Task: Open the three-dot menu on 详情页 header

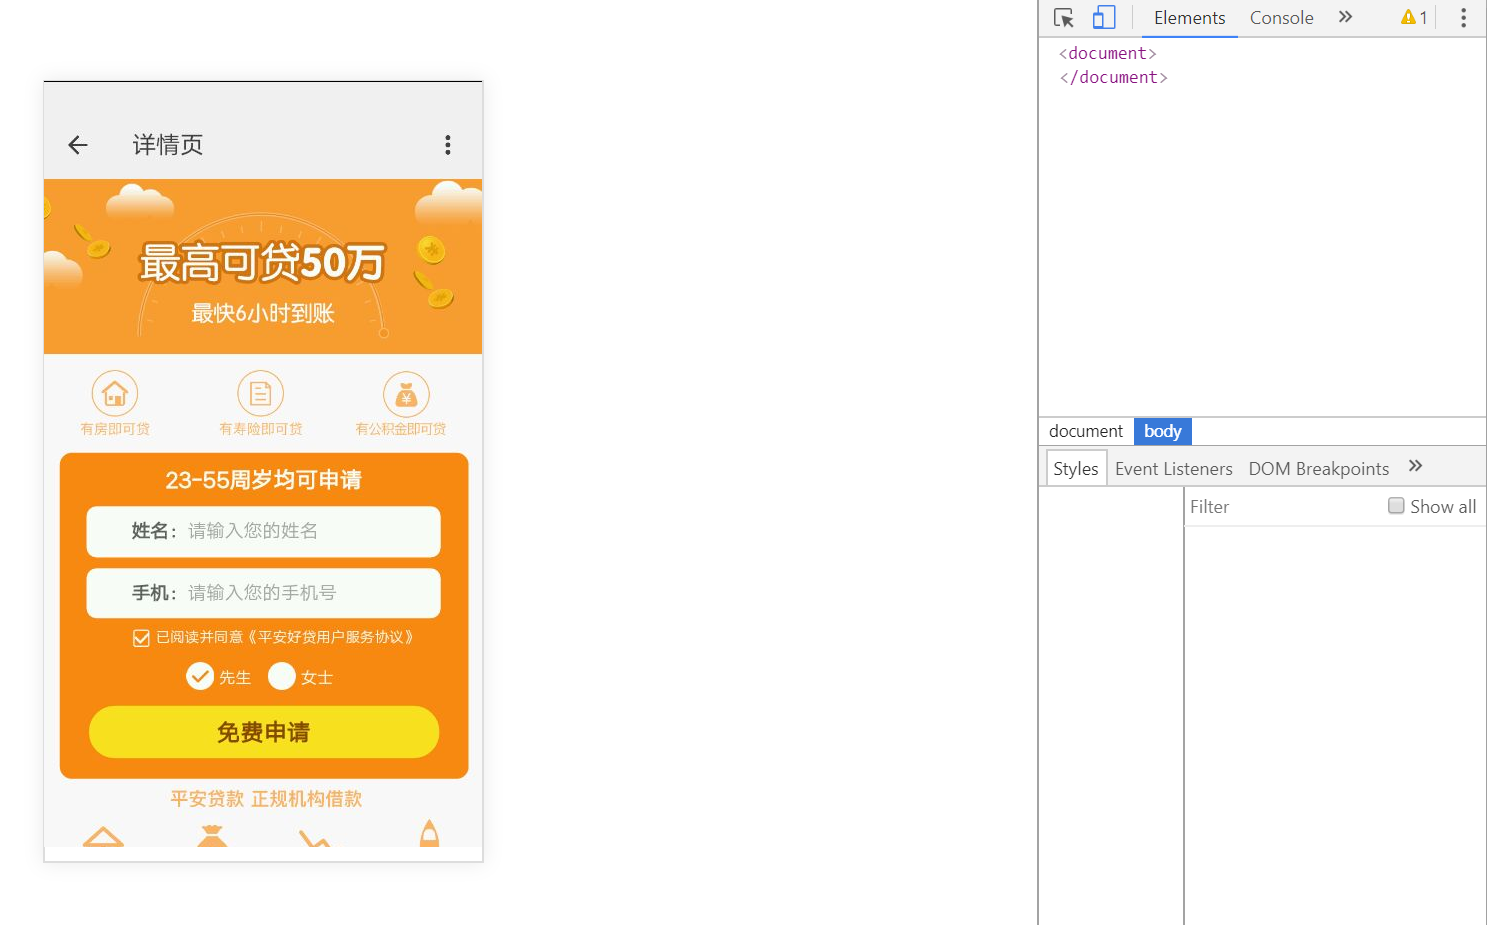Action: pos(447,144)
